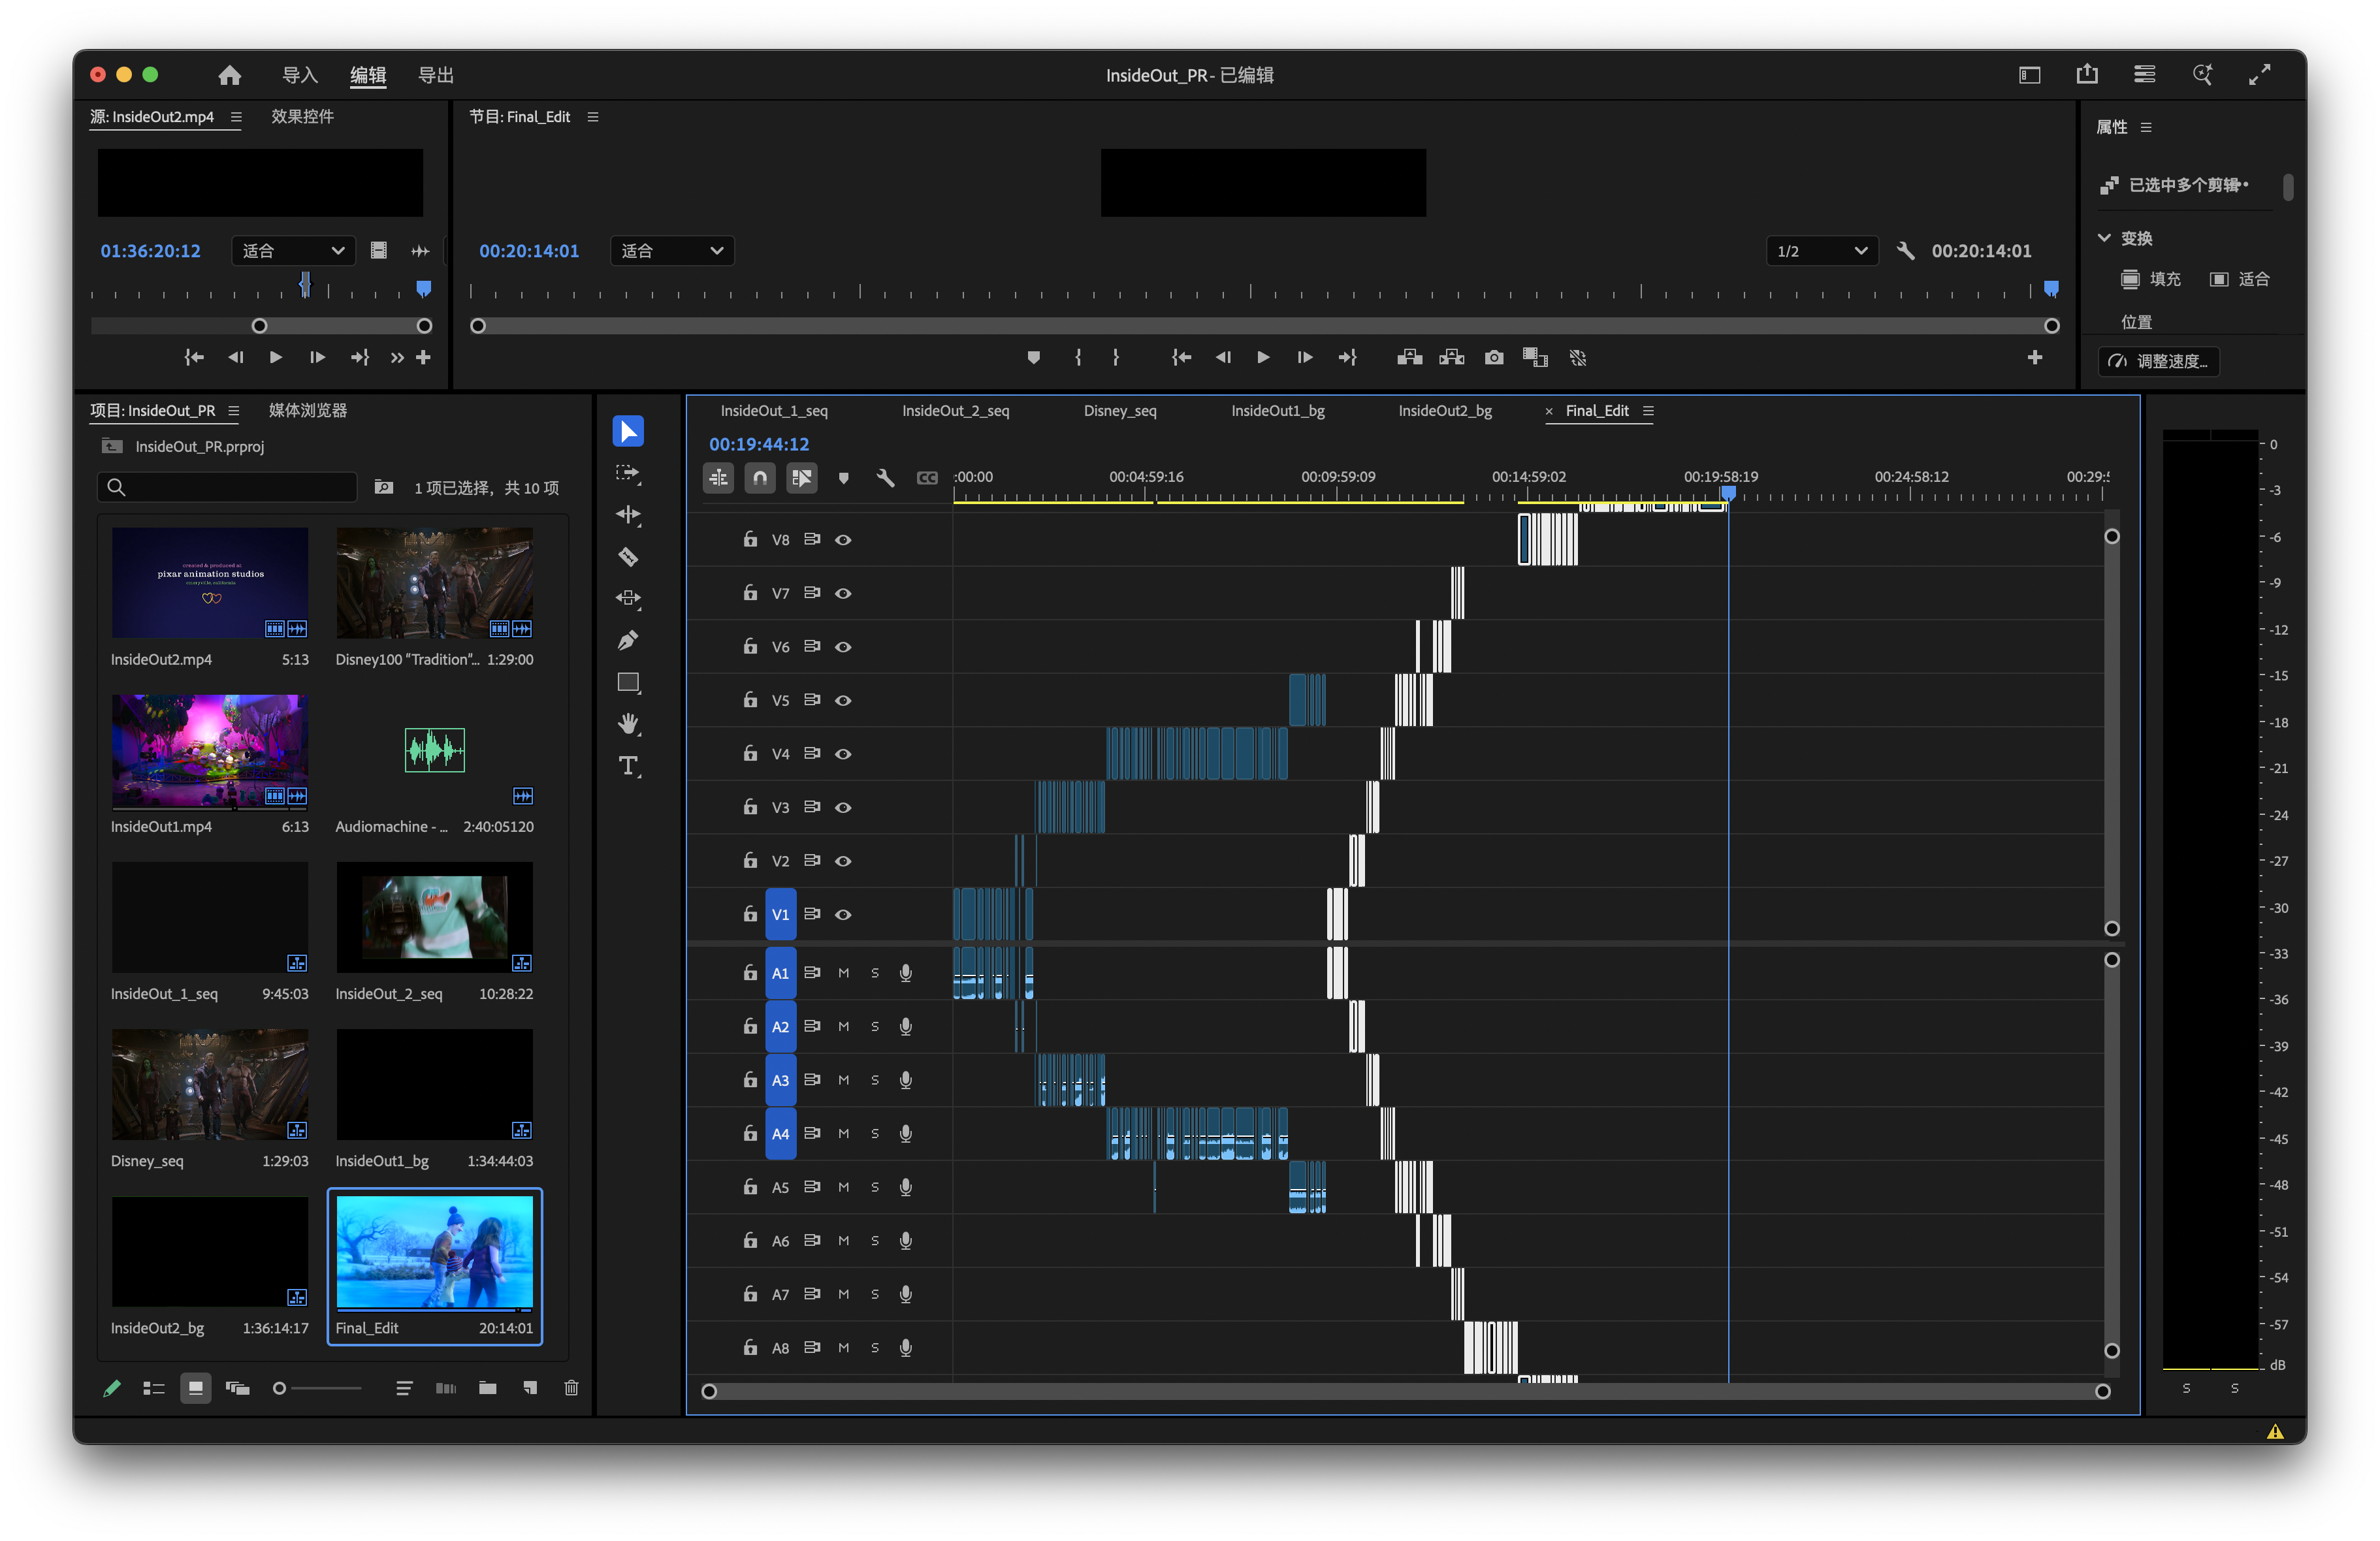Enable voice-over record on A5
The image size is (2380, 1541).
point(906,1187)
